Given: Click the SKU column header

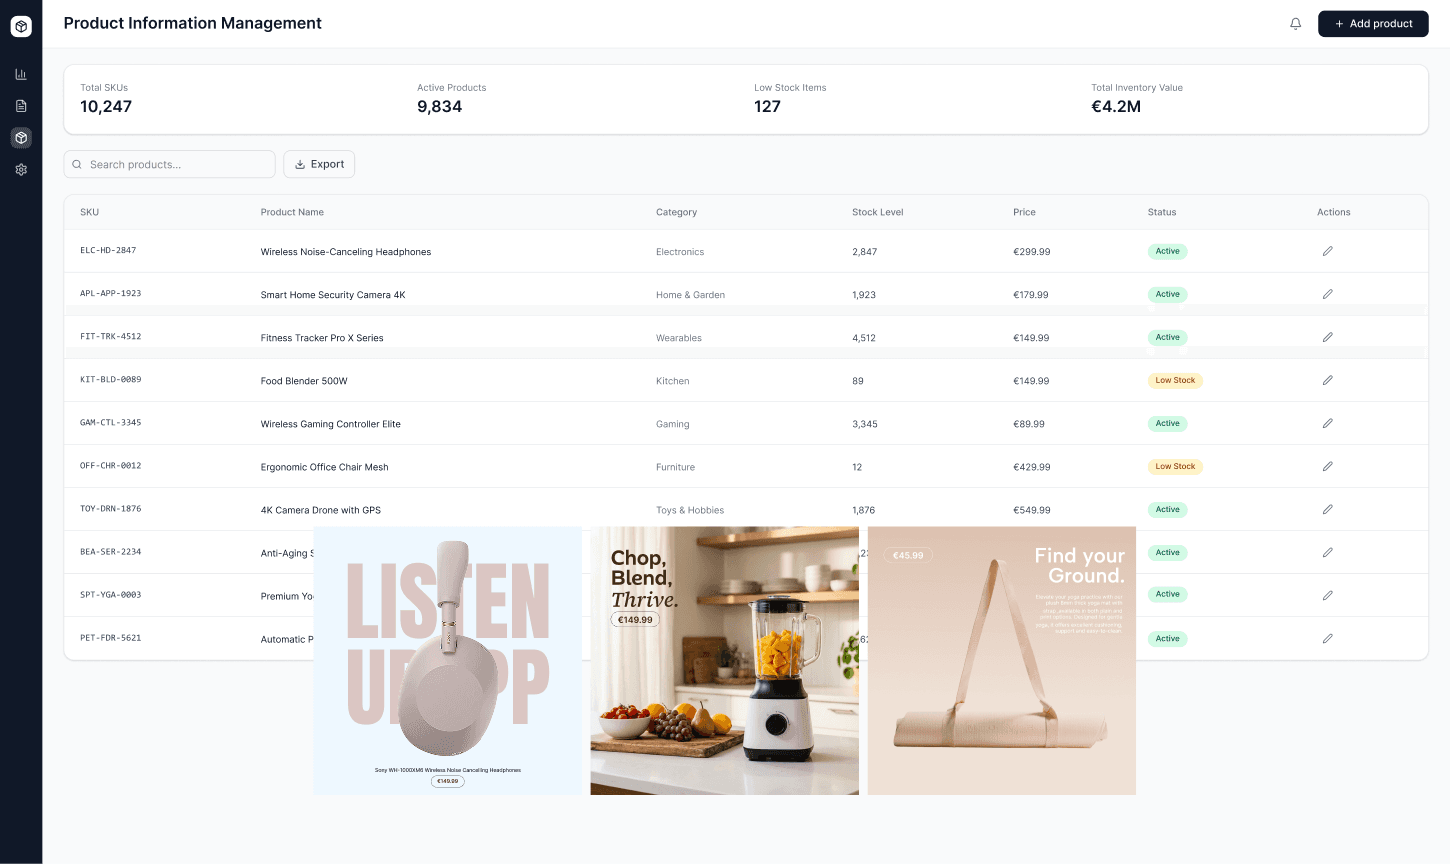Looking at the screenshot, I should [x=90, y=212].
